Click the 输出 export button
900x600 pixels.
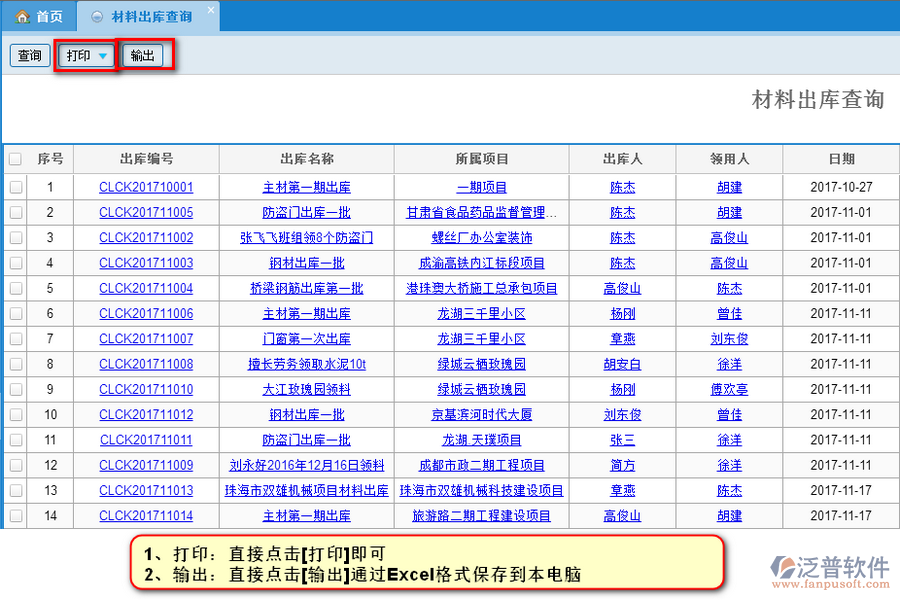click(143, 56)
